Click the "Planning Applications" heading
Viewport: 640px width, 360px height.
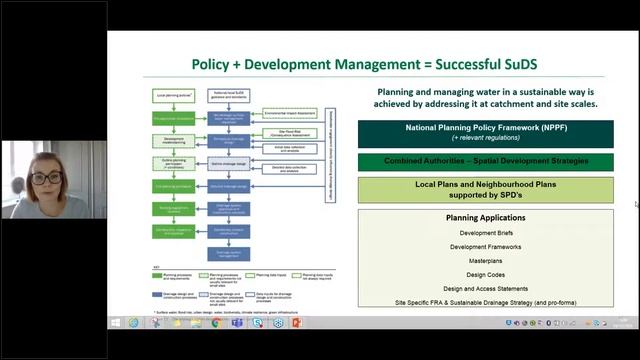pos(486,218)
